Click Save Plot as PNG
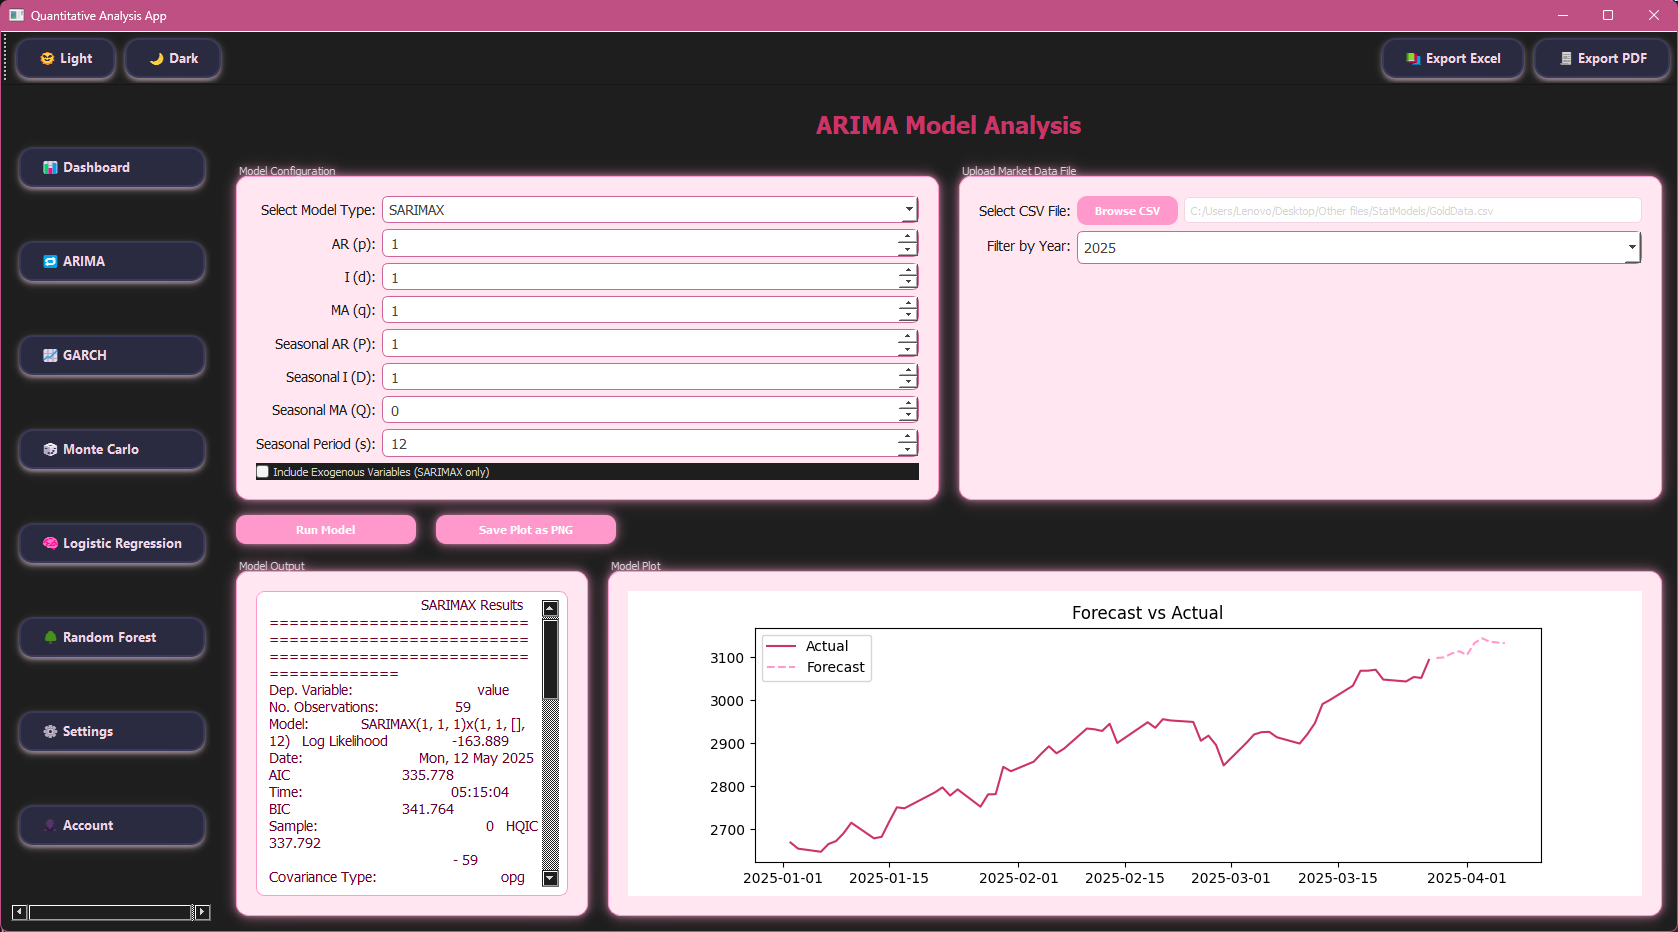Image resolution: width=1678 pixels, height=932 pixels. click(x=526, y=530)
